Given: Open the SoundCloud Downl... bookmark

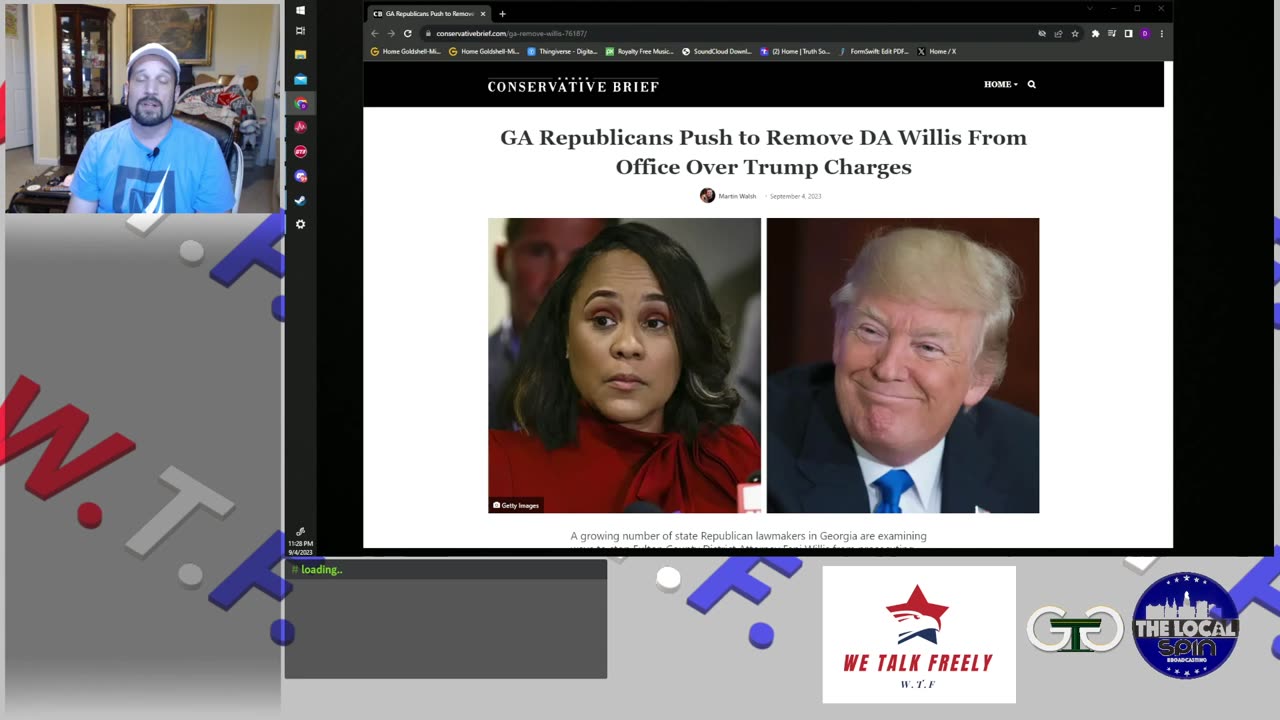Looking at the screenshot, I should 717,51.
